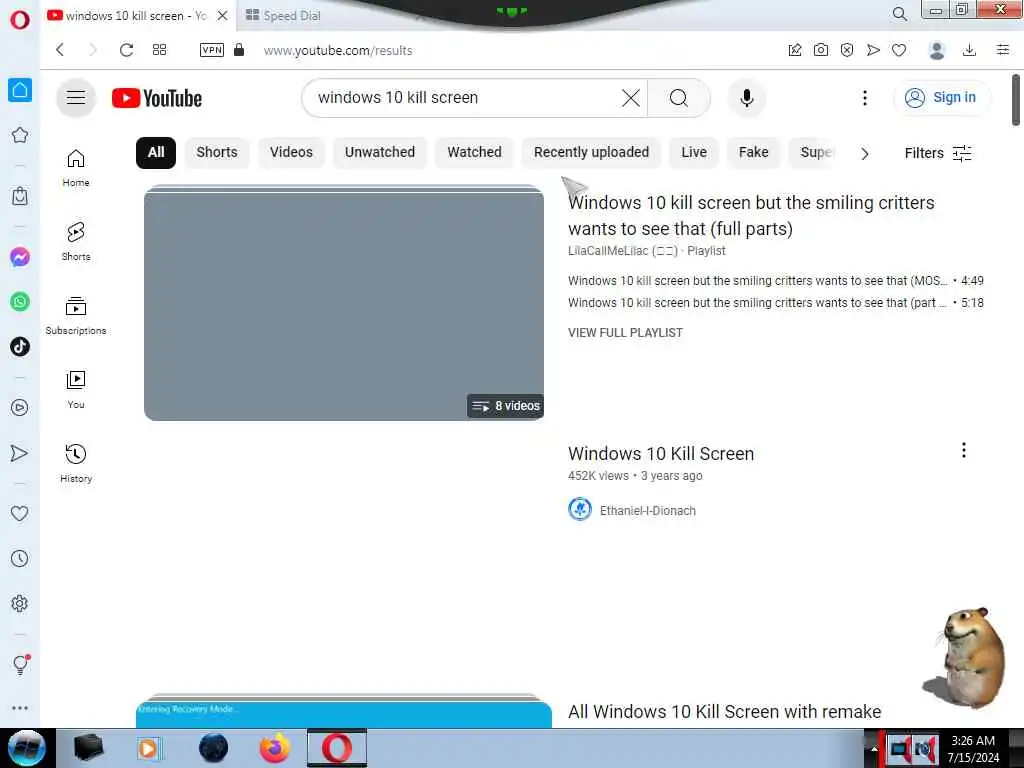Open the smiling critters playlist title
The width and height of the screenshot is (1024, 768).
[x=751, y=216]
